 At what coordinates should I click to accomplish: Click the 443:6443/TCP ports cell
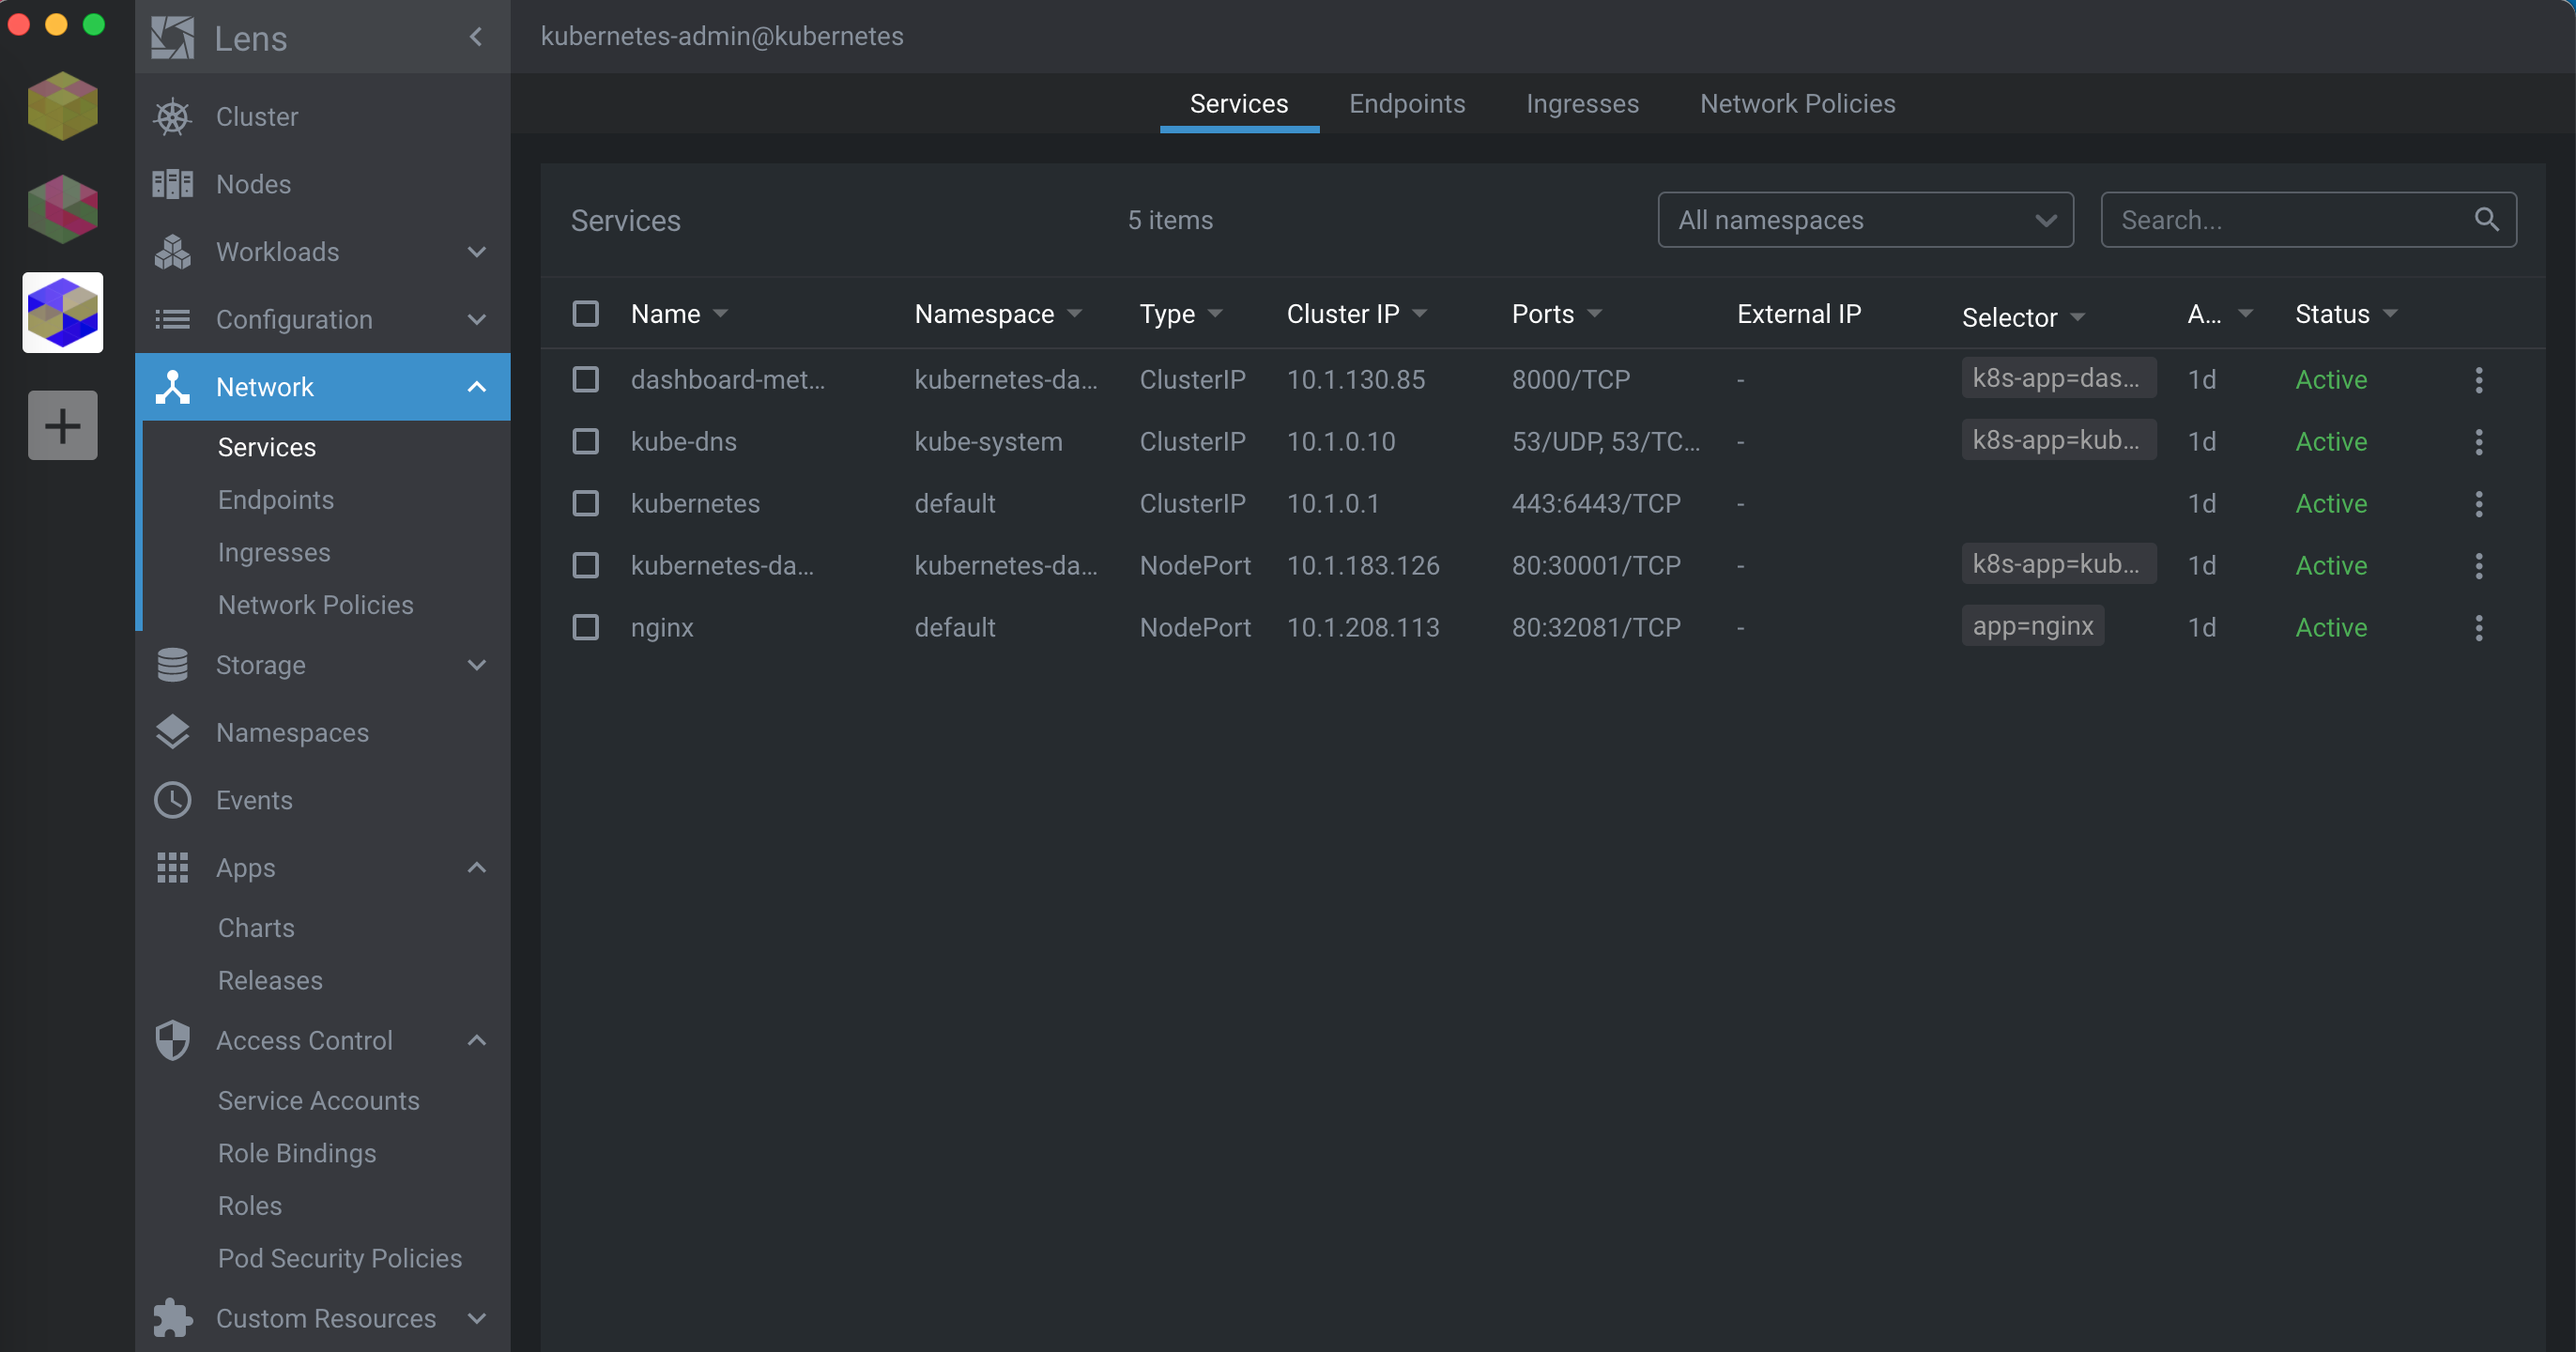coord(1596,504)
